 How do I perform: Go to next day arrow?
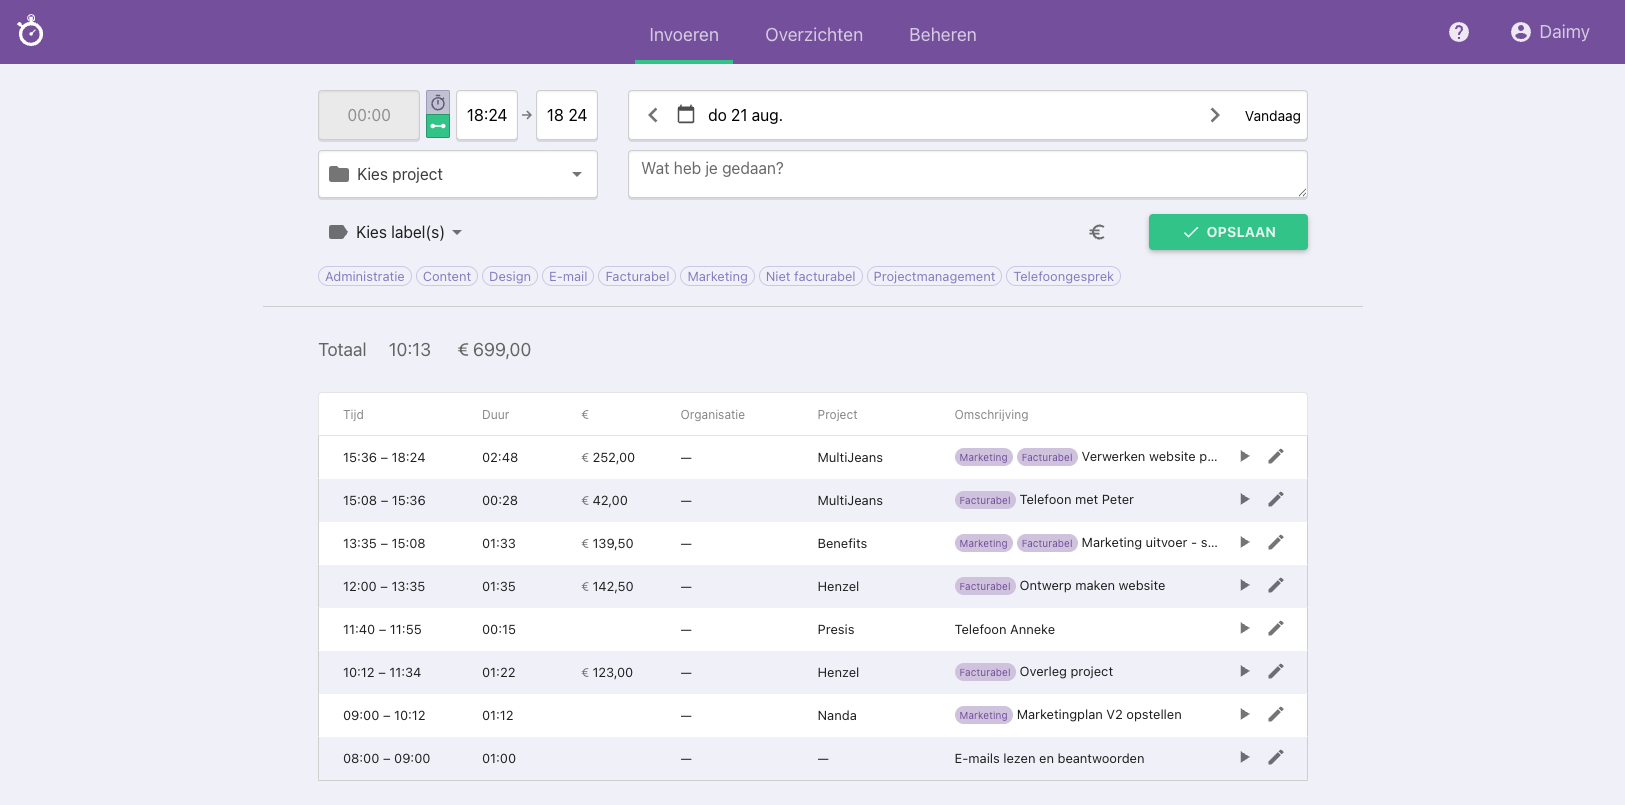tap(1215, 115)
